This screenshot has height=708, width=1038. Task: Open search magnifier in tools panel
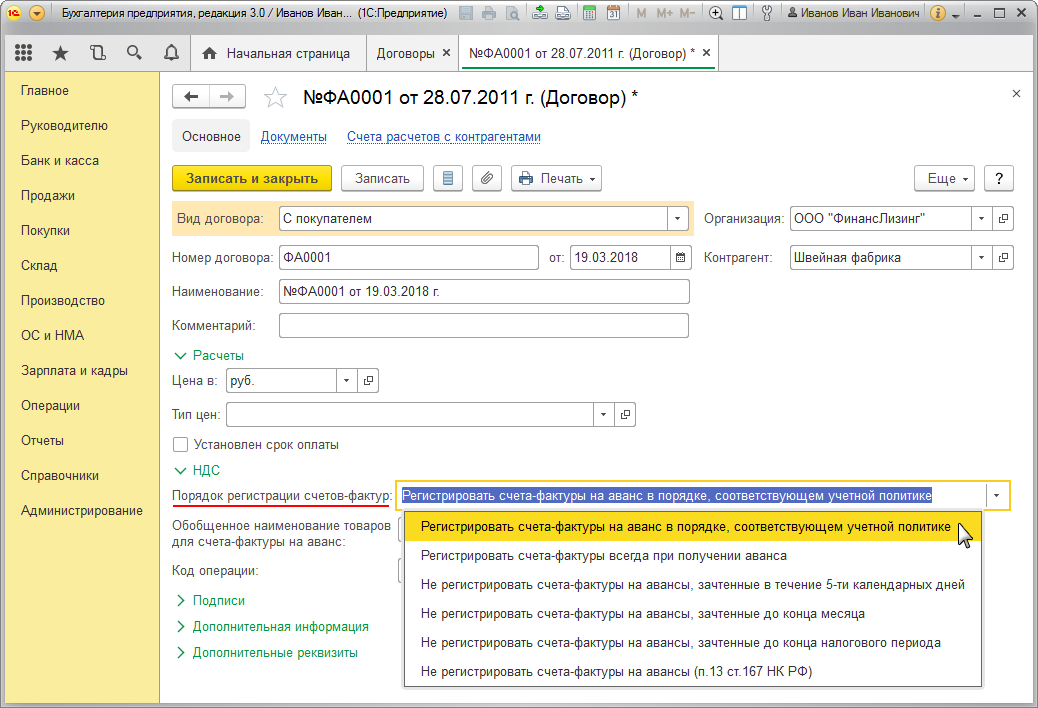[134, 53]
